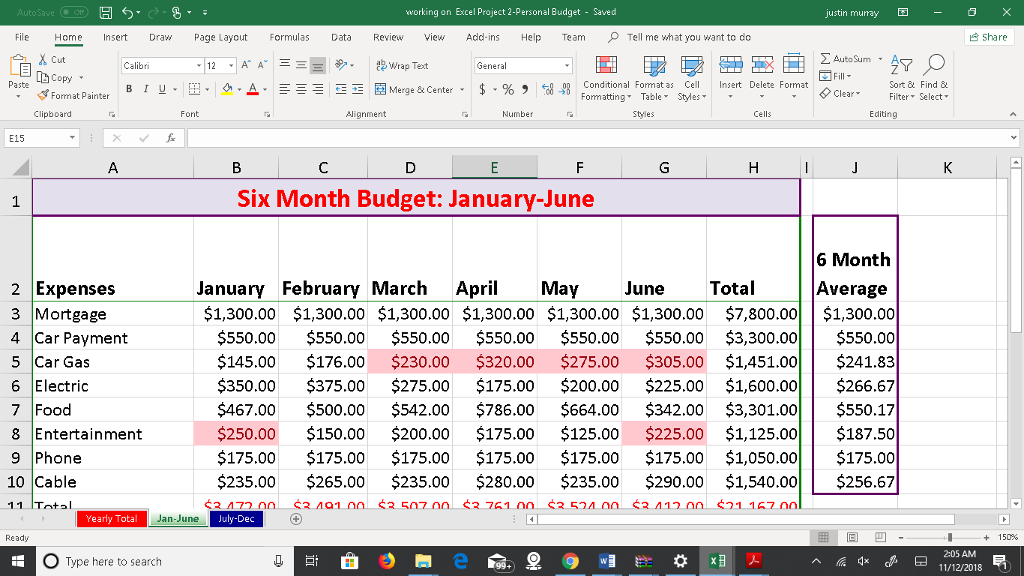The width and height of the screenshot is (1024, 576).
Task: Open the Sort & Filter dropdown
Action: click(902, 78)
